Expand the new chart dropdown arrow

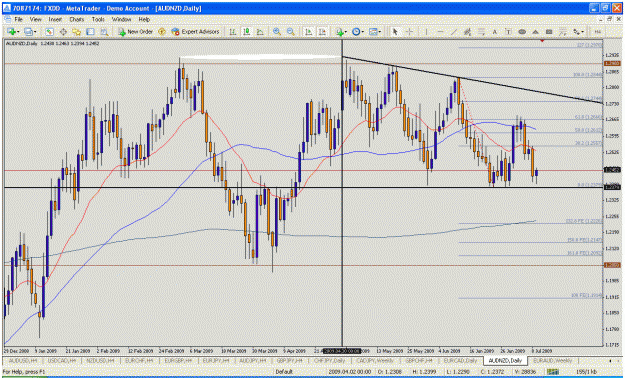click(18, 32)
